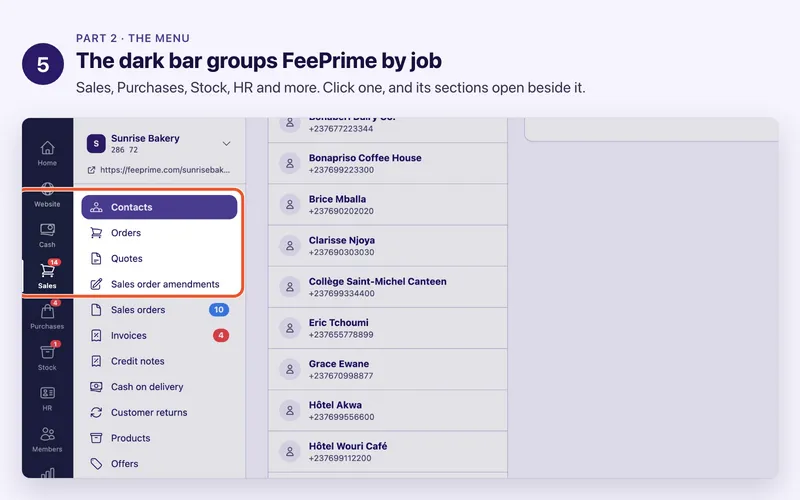Select contact Grace Ewane
Screen dimensions: 800x500
click(x=388, y=369)
